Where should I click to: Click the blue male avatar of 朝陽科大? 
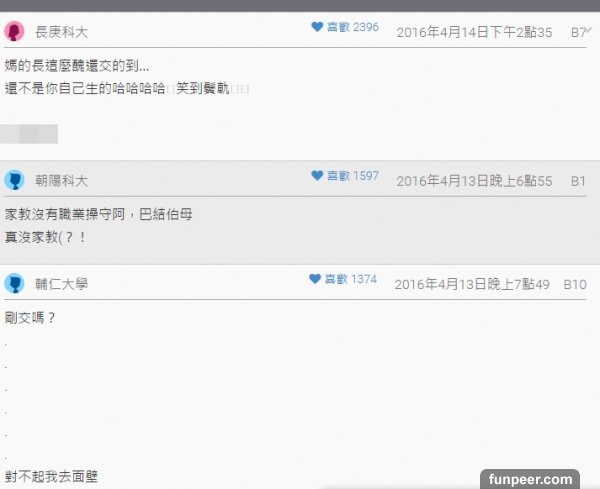tap(15, 180)
